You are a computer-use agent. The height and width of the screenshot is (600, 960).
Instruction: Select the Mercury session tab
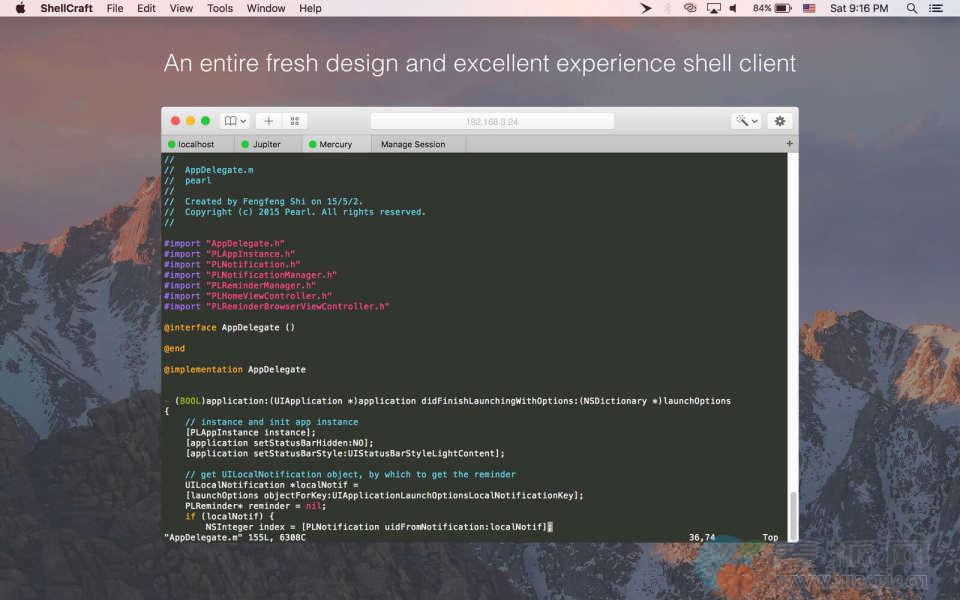tap(335, 144)
